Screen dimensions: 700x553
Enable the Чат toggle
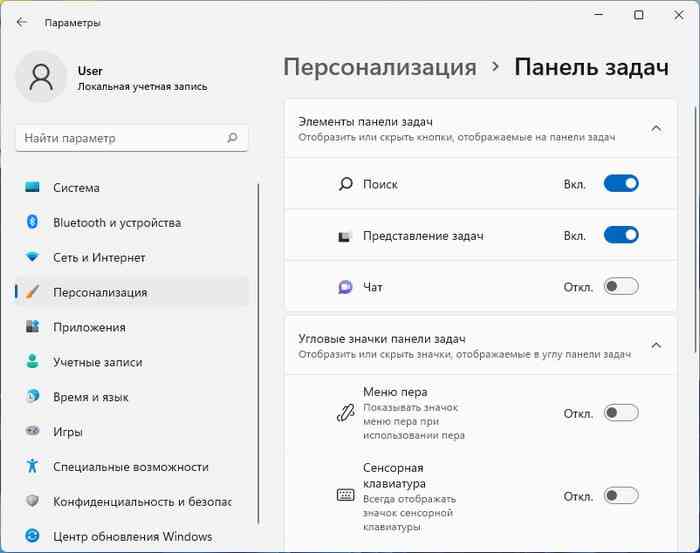(621, 286)
